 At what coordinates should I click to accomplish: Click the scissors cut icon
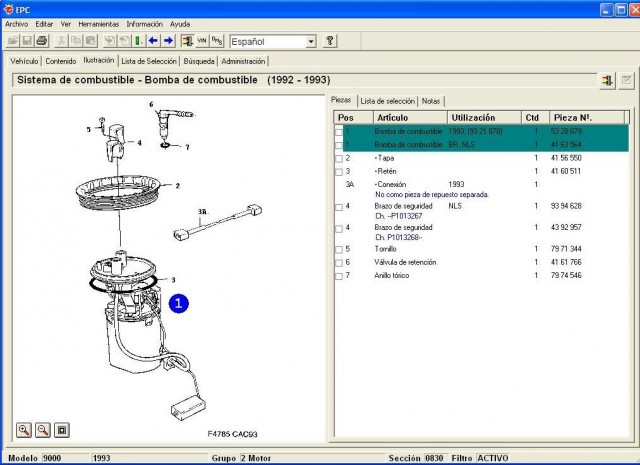(61, 41)
